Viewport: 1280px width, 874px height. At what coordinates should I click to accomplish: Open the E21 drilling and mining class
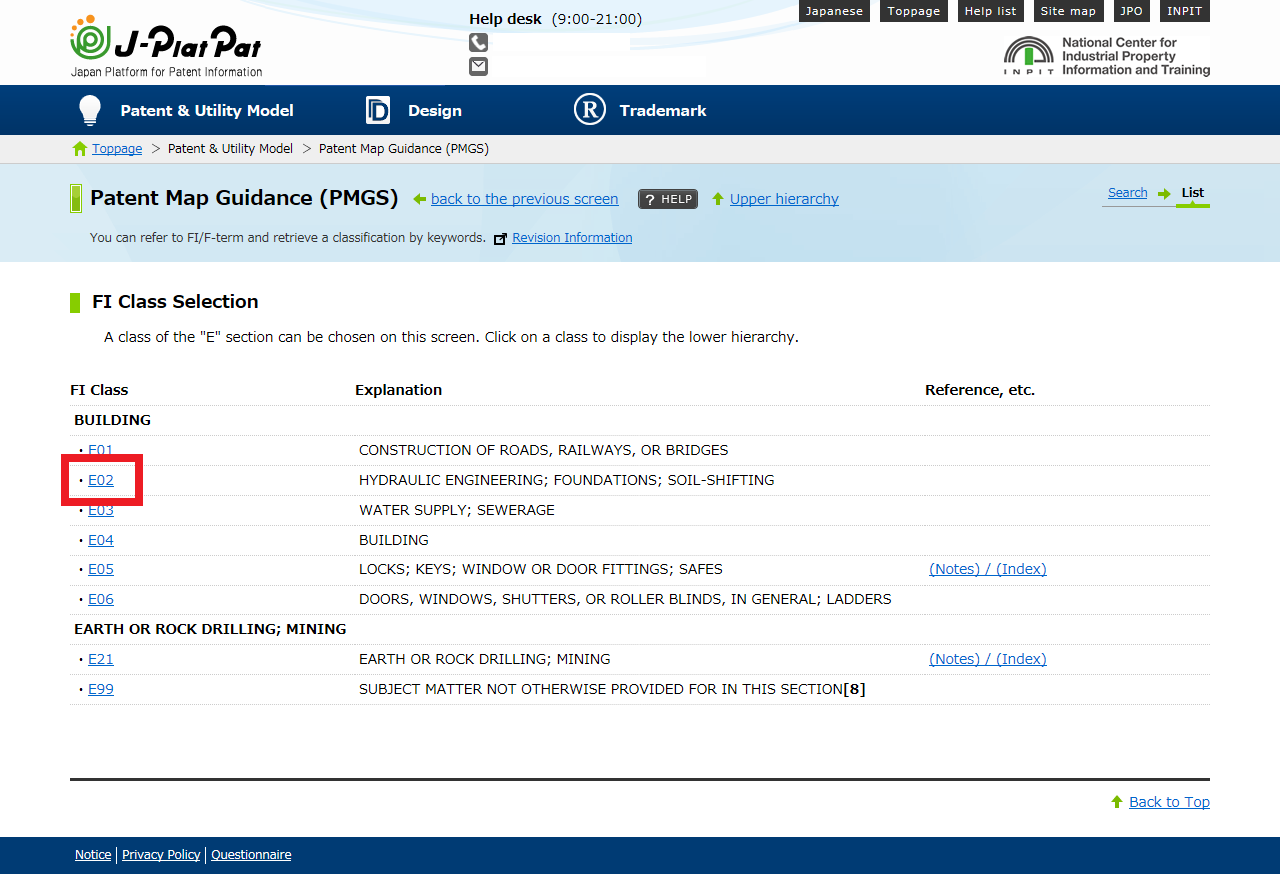[x=101, y=659]
